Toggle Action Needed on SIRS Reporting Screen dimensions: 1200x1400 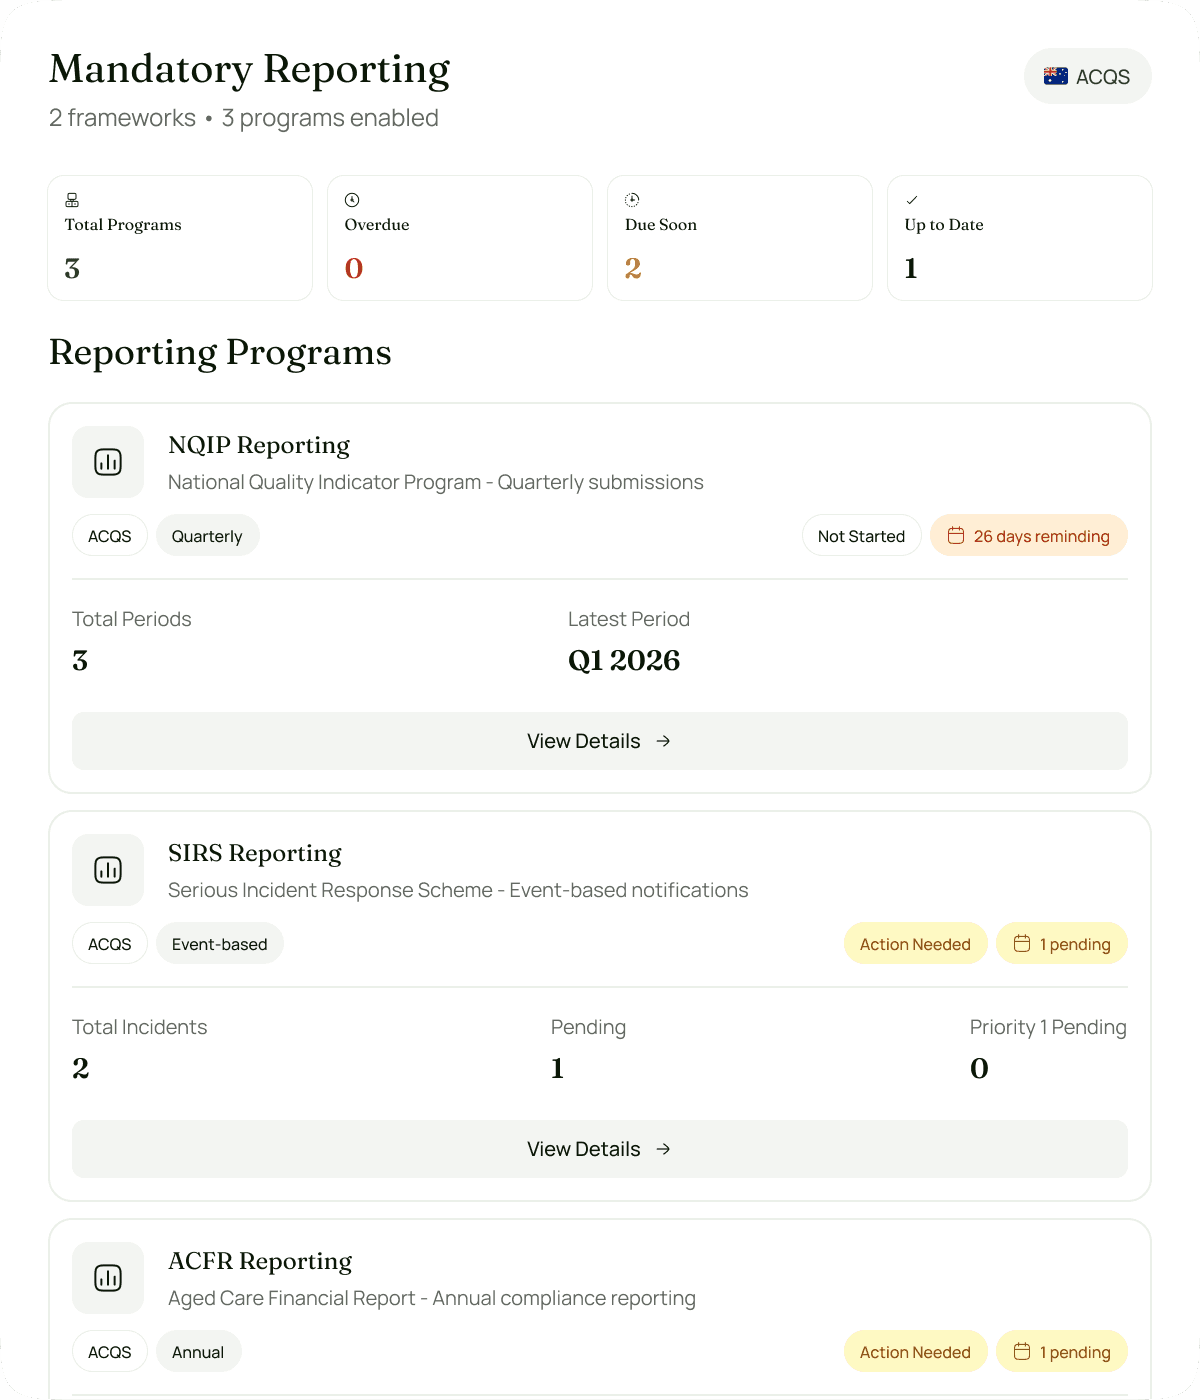coord(915,943)
